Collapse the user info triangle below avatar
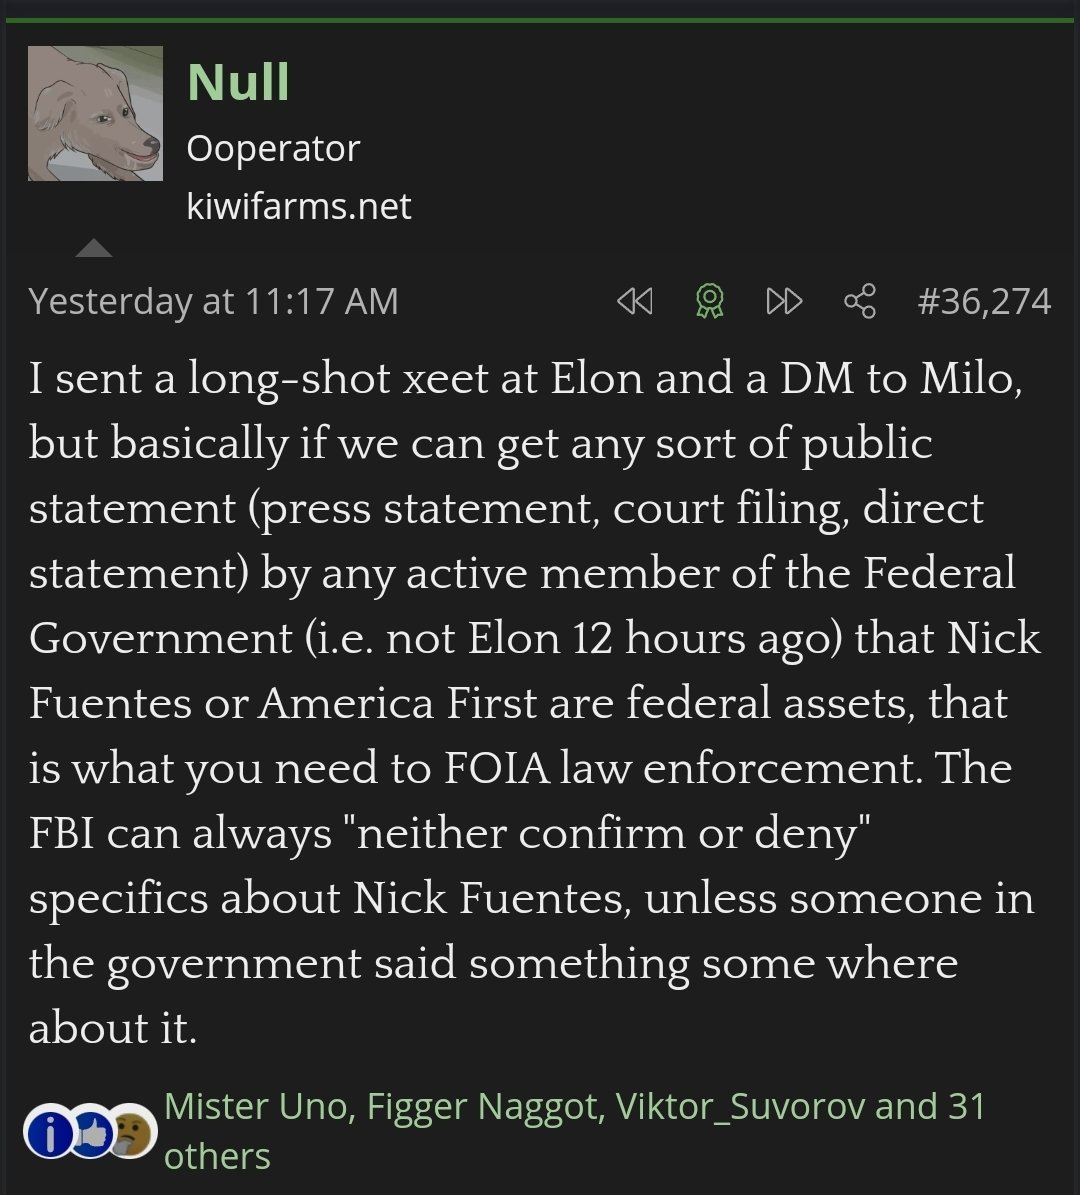 tap(94, 248)
